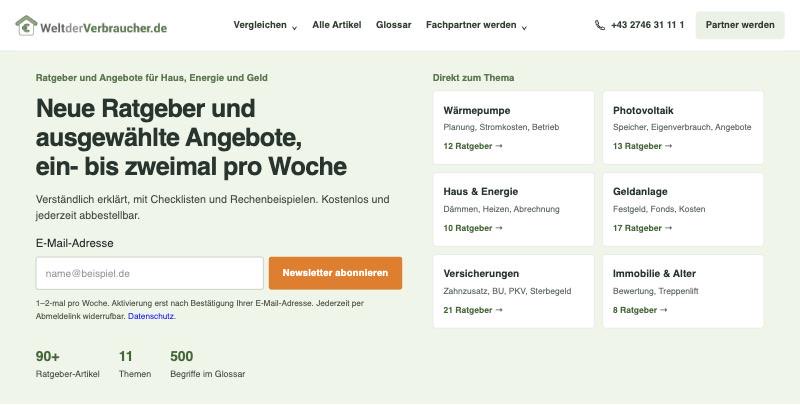The width and height of the screenshot is (800, 405).
Task: Click the 'Dämmen, Heizen, Abrechnung' text
Action: 502,209
